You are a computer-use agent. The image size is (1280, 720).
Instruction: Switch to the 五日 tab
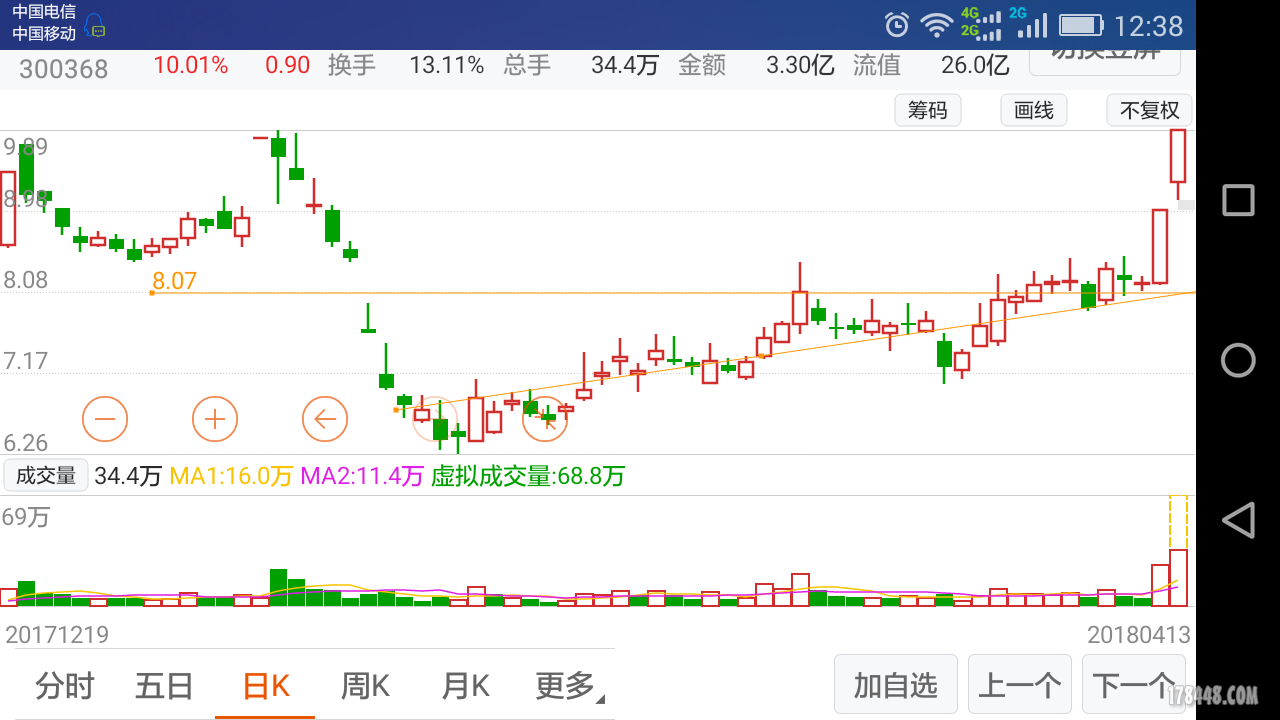(164, 686)
